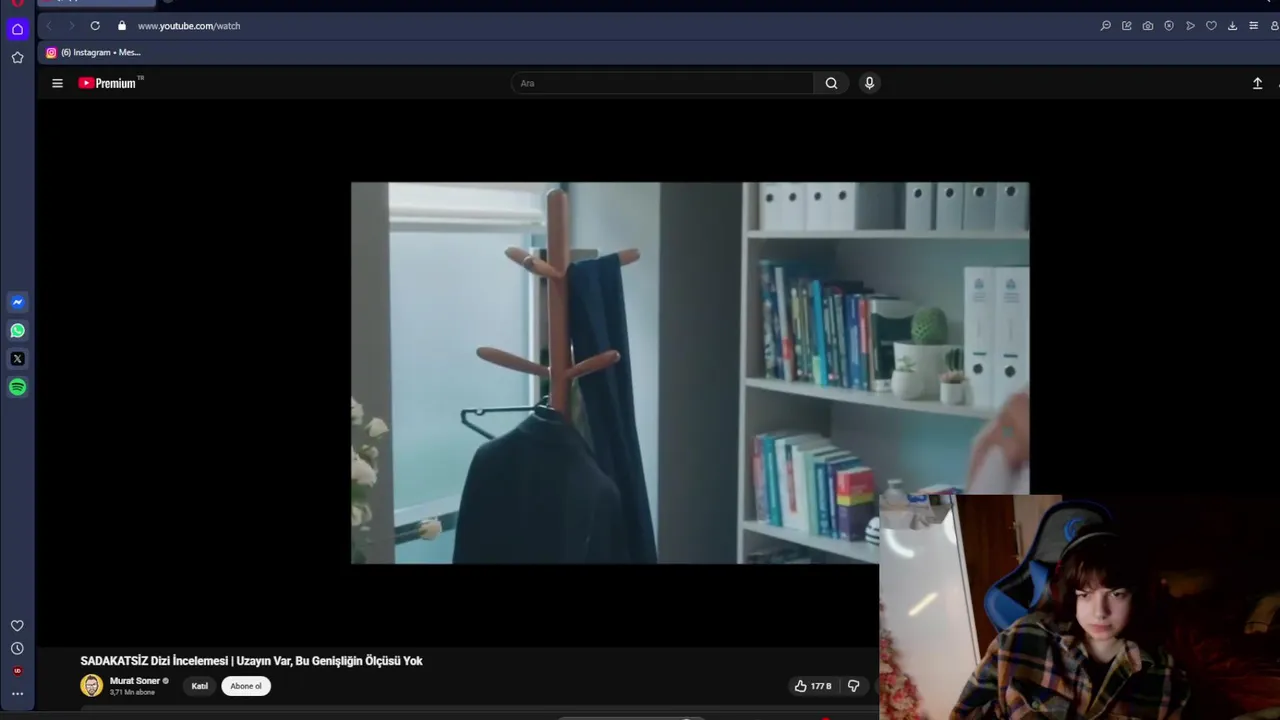Open the red sidebar extension icon
Screen dimensions: 1280x720
click(x=17, y=671)
